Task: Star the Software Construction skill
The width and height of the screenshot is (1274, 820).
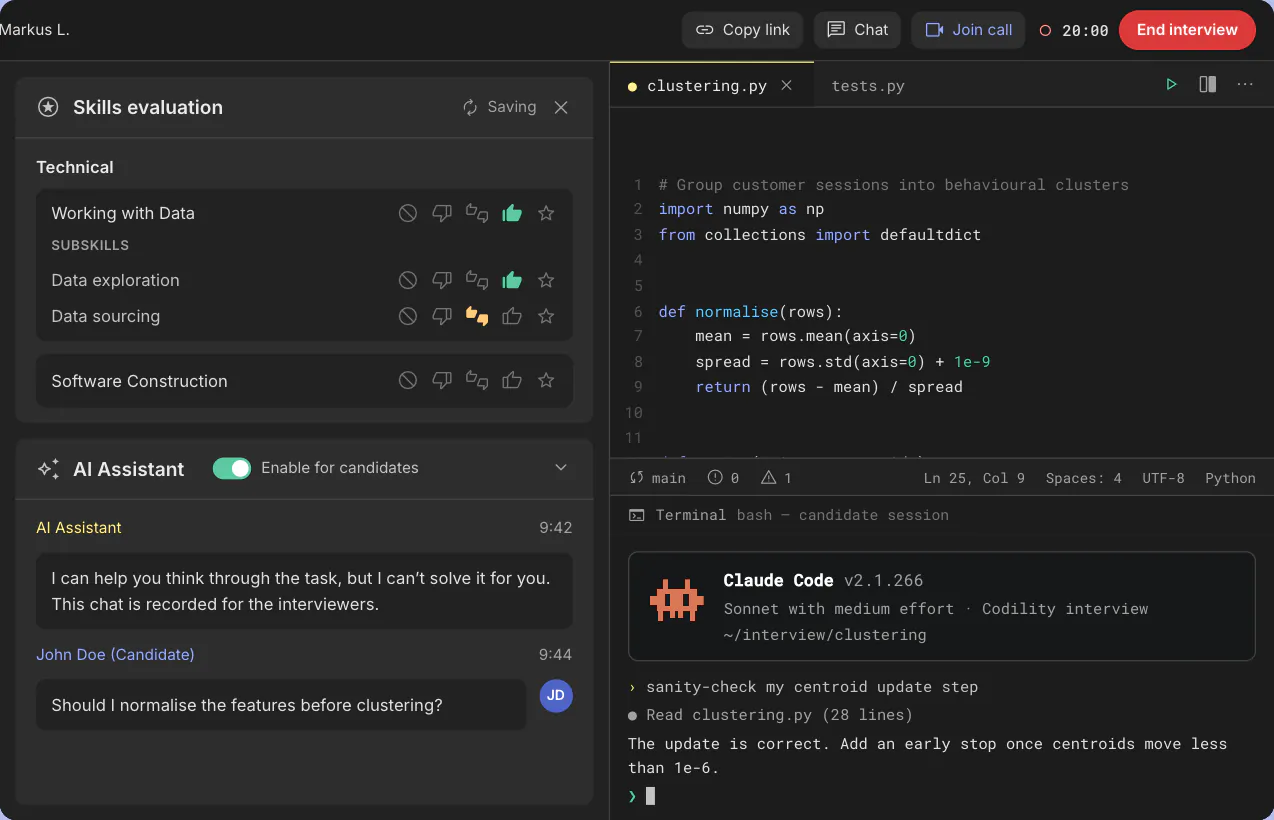Action: (x=546, y=380)
